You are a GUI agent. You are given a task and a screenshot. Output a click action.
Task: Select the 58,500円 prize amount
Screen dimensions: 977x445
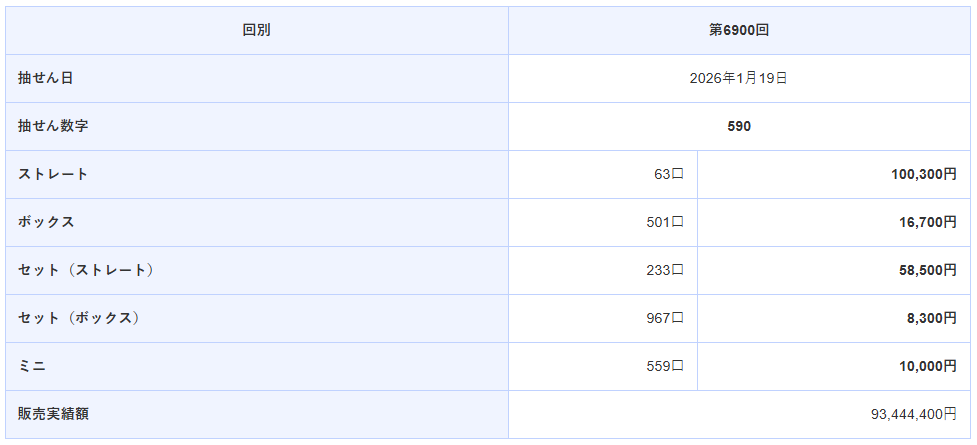coord(928,270)
